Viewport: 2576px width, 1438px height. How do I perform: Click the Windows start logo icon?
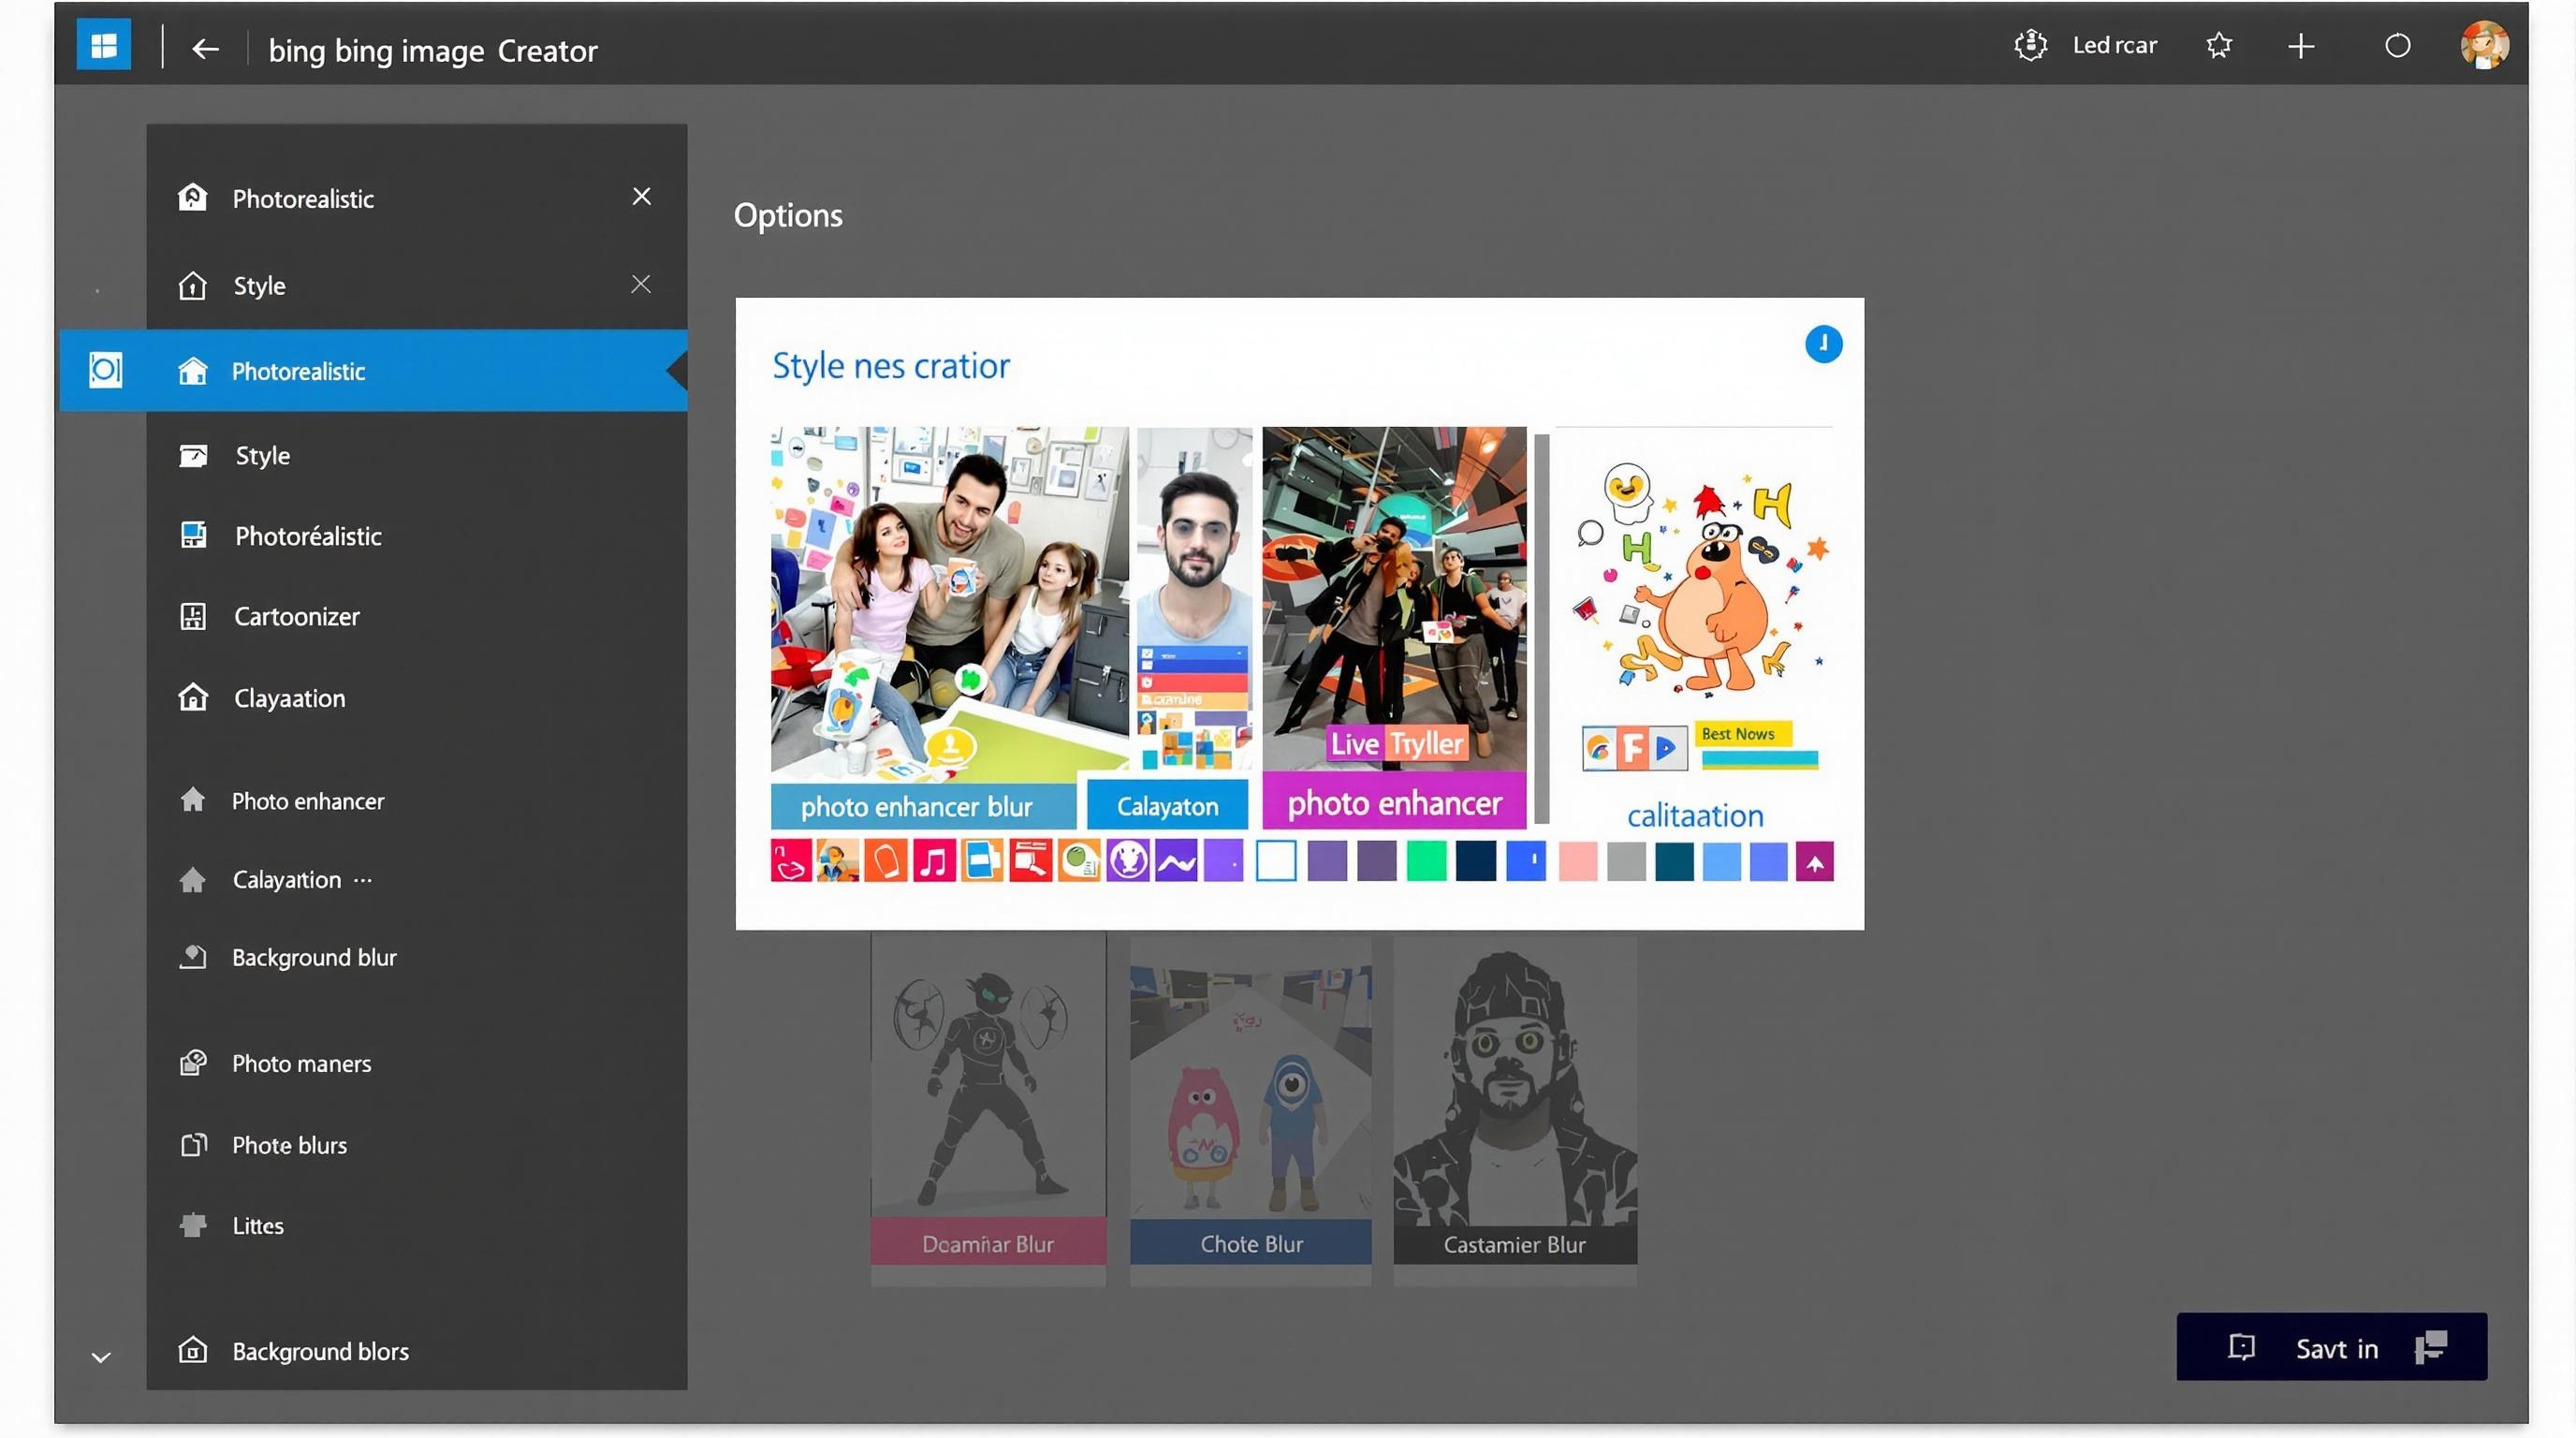[x=103, y=45]
